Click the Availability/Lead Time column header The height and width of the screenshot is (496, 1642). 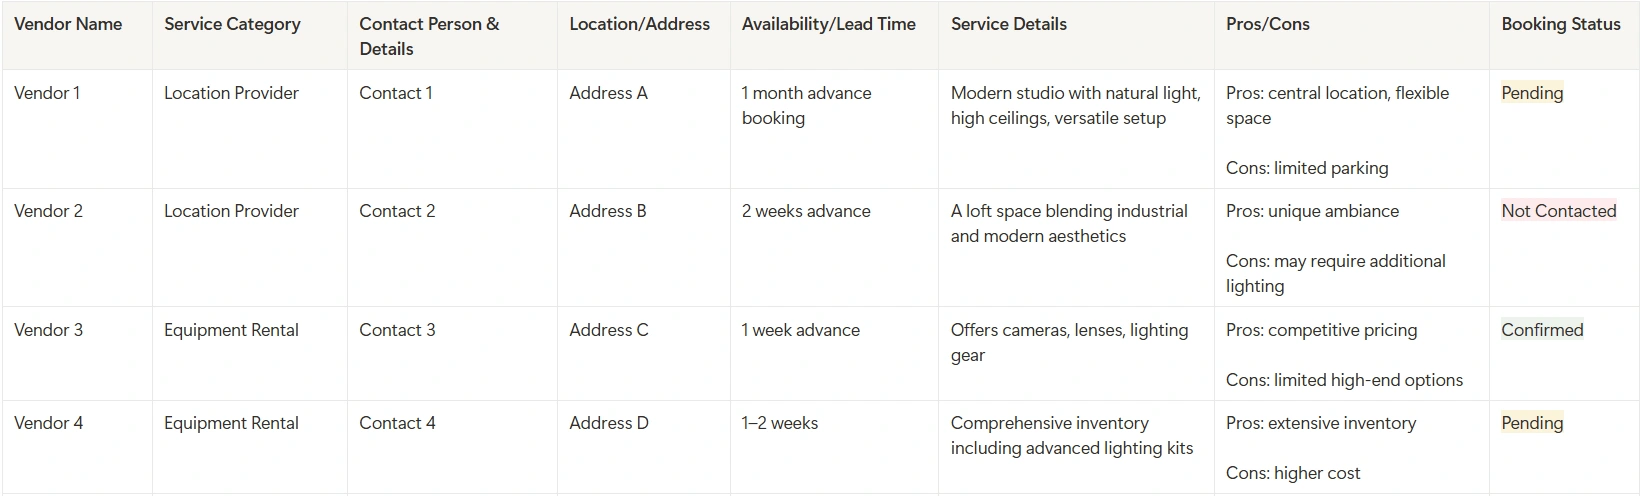point(828,24)
